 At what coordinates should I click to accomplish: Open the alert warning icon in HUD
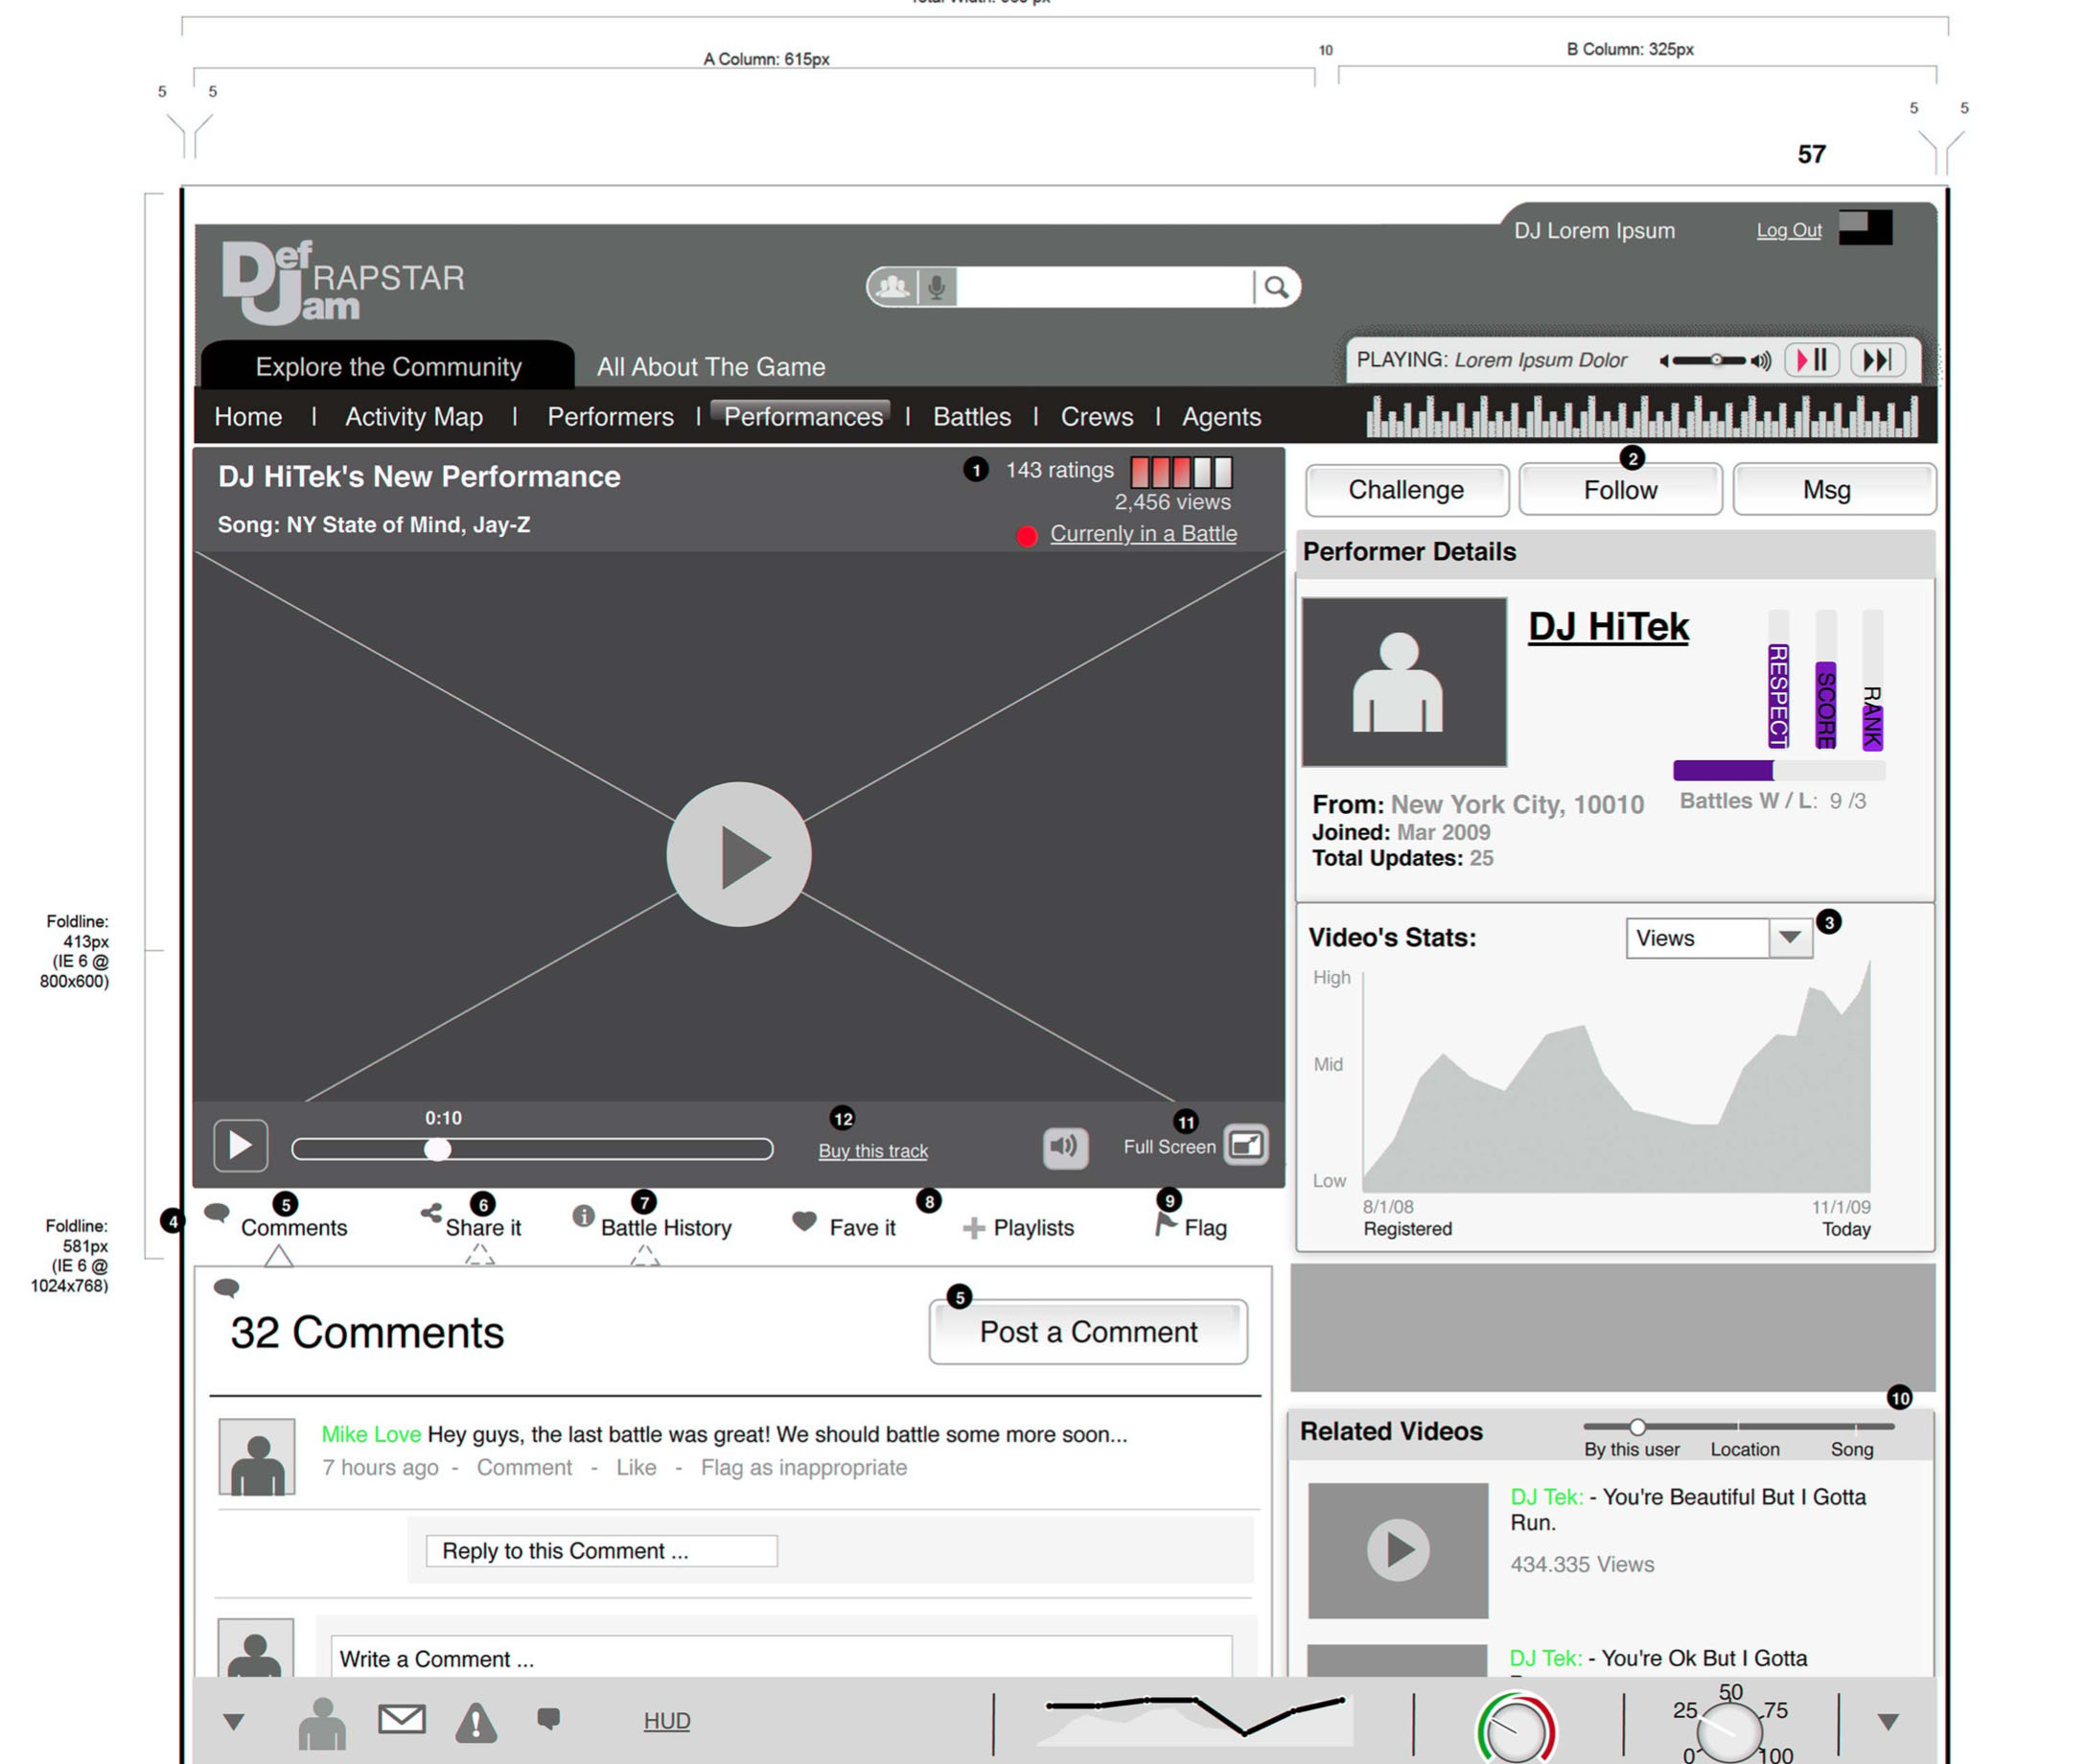coord(476,1722)
